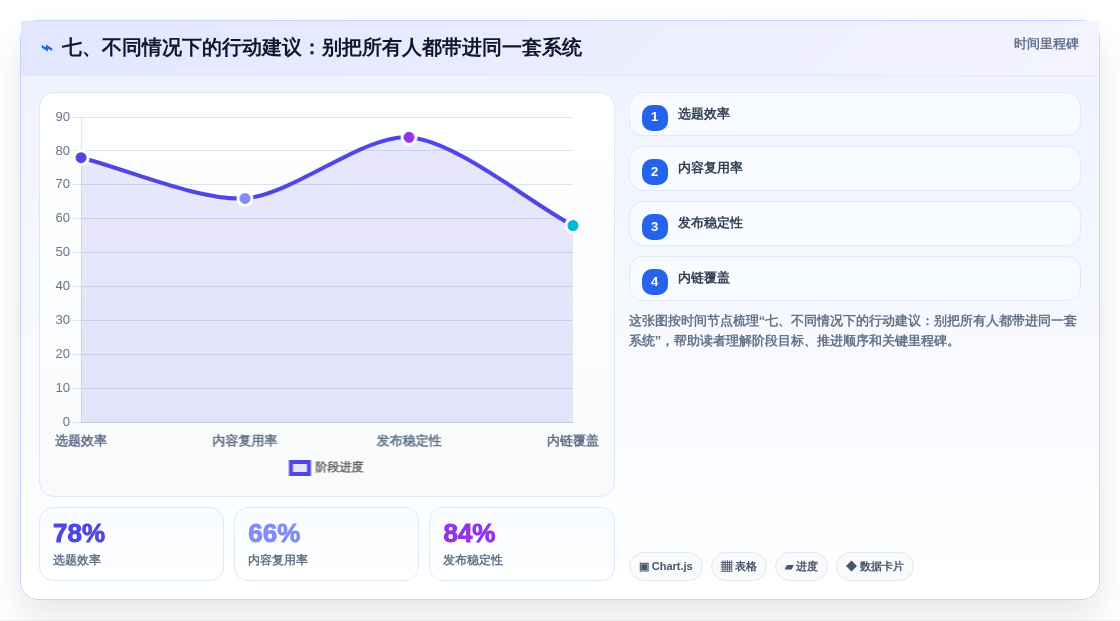Click the y-axis value 90
This screenshot has height=621, width=1120.
[x=63, y=117]
